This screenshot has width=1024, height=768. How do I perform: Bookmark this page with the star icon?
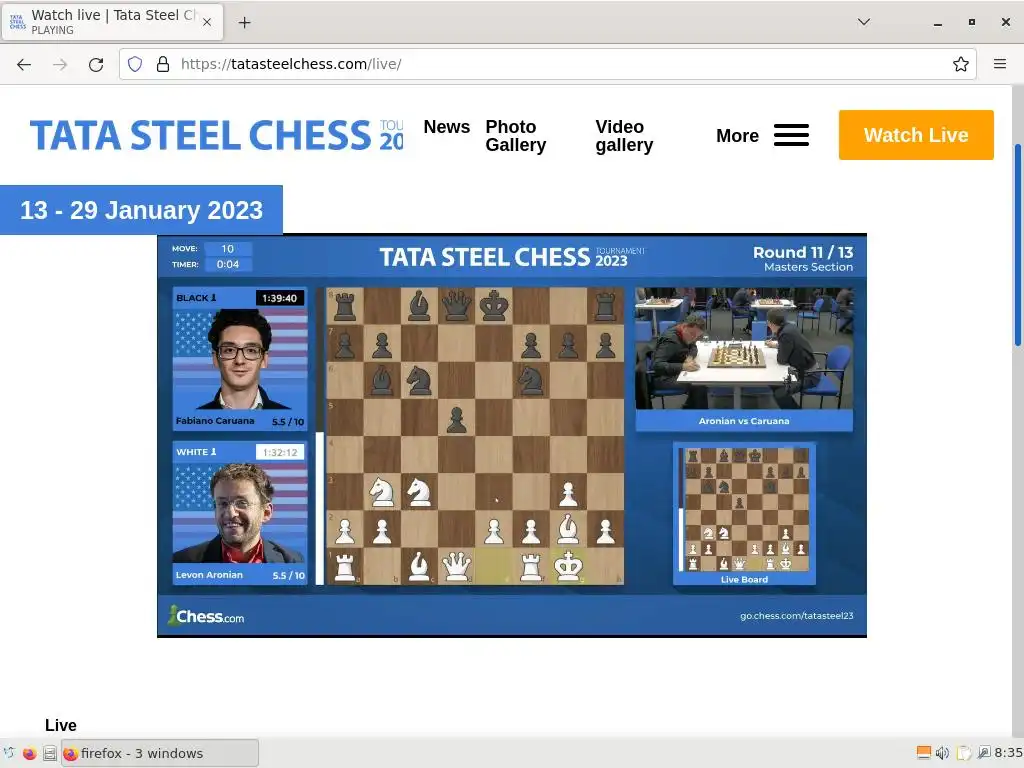tap(961, 64)
